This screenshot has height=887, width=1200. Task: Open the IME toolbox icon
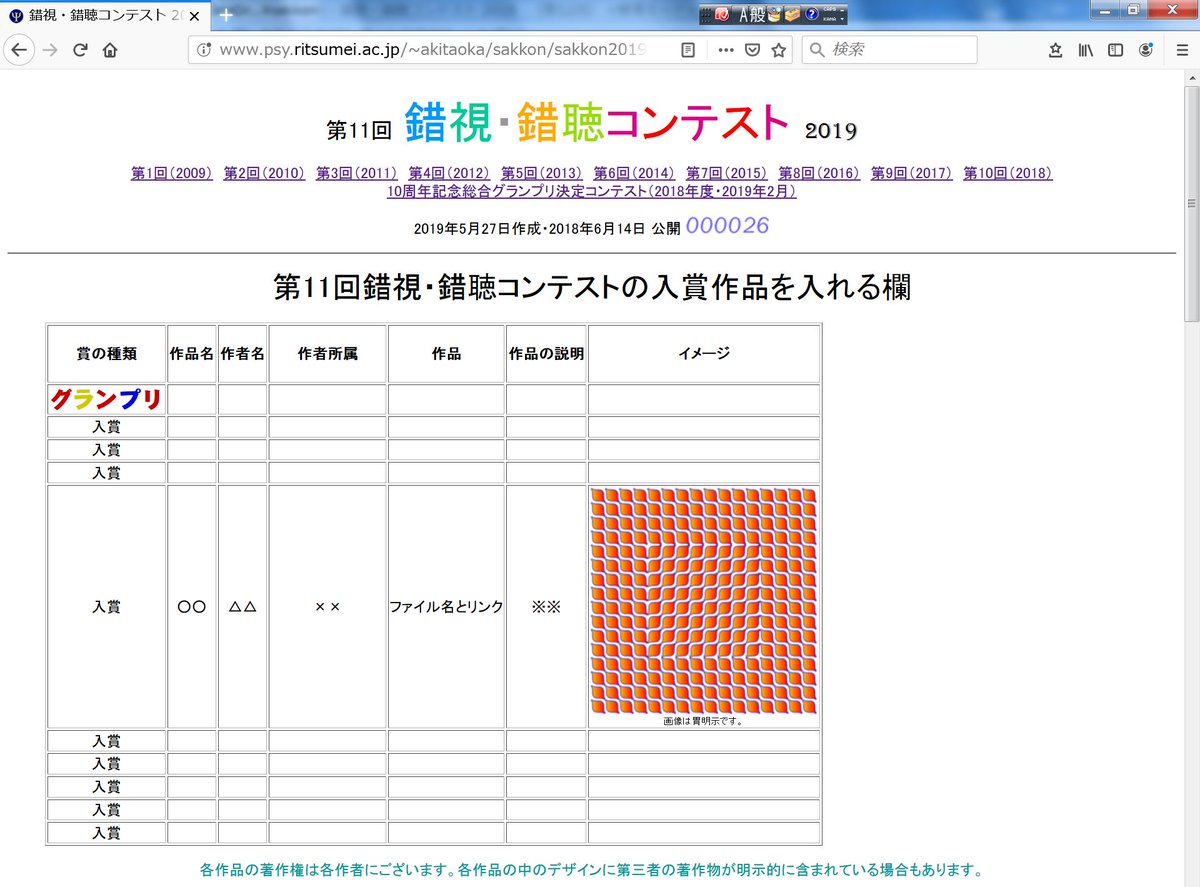[793, 15]
